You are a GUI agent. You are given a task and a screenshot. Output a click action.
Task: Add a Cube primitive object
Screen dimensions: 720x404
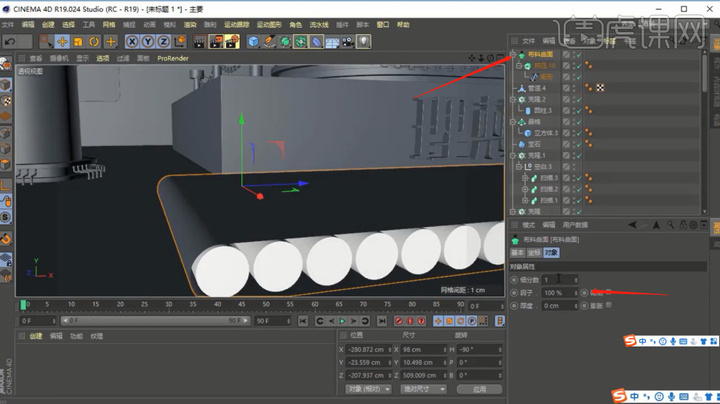[253, 42]
